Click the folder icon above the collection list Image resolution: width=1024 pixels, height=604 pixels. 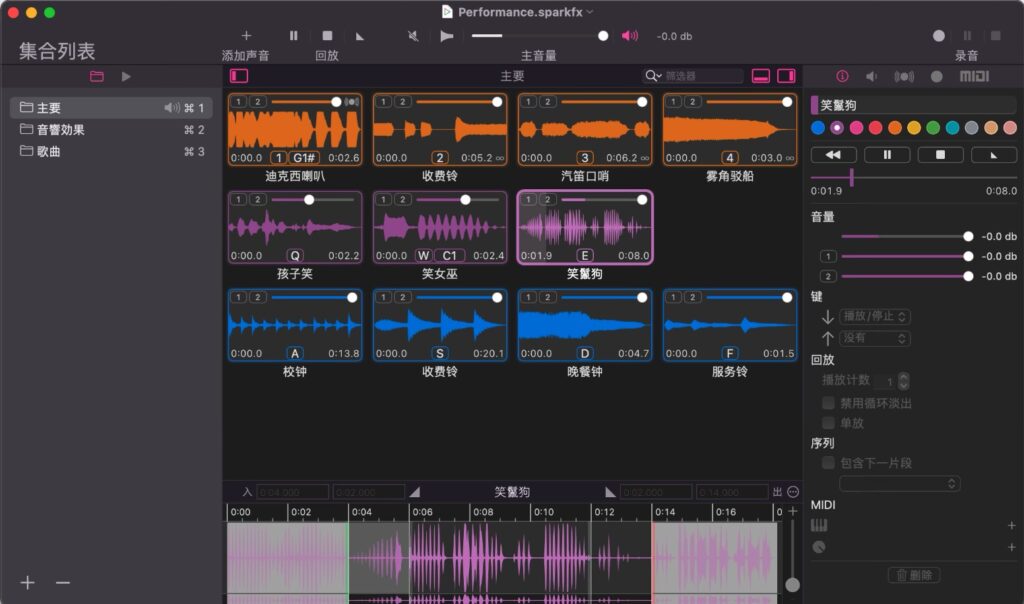click(97, 76)
